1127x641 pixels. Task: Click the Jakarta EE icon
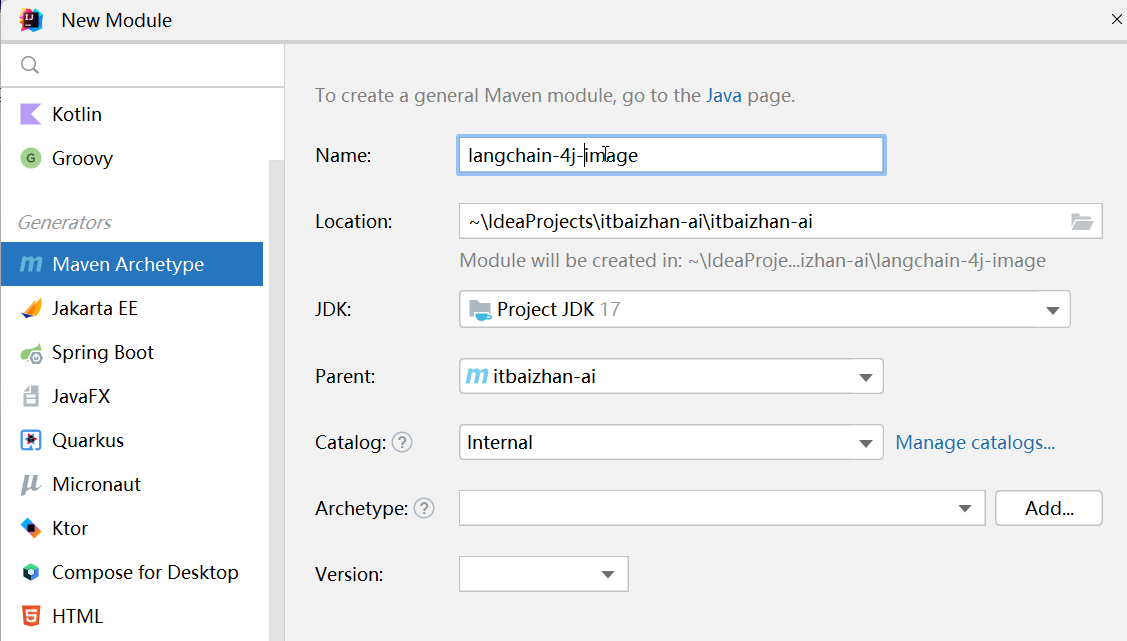pyautogui.click(x=31, y=308)
